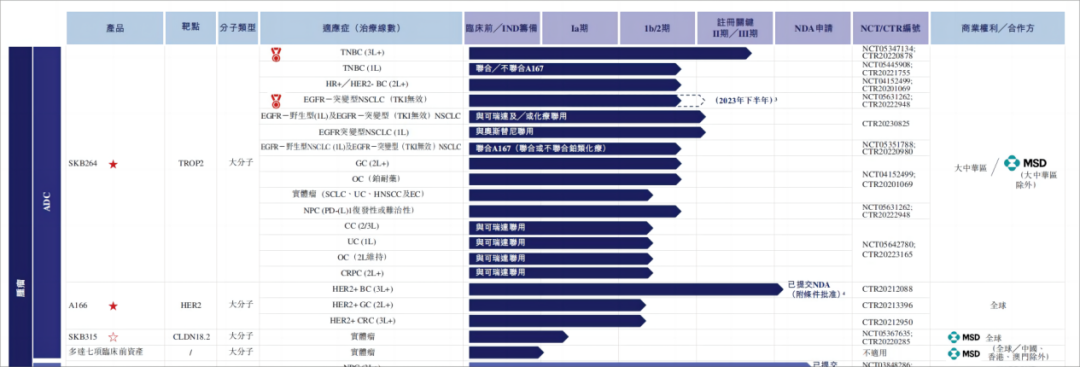Select the Ia期 stage header
Viewport: 1080px width, 367px height.
click(580, 29)
